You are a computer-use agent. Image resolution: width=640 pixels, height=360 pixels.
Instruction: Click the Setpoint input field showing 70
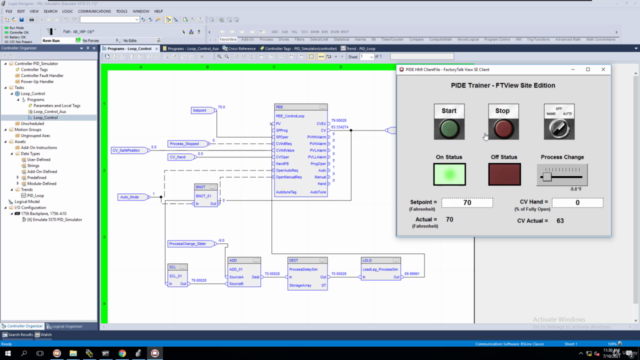467,202
